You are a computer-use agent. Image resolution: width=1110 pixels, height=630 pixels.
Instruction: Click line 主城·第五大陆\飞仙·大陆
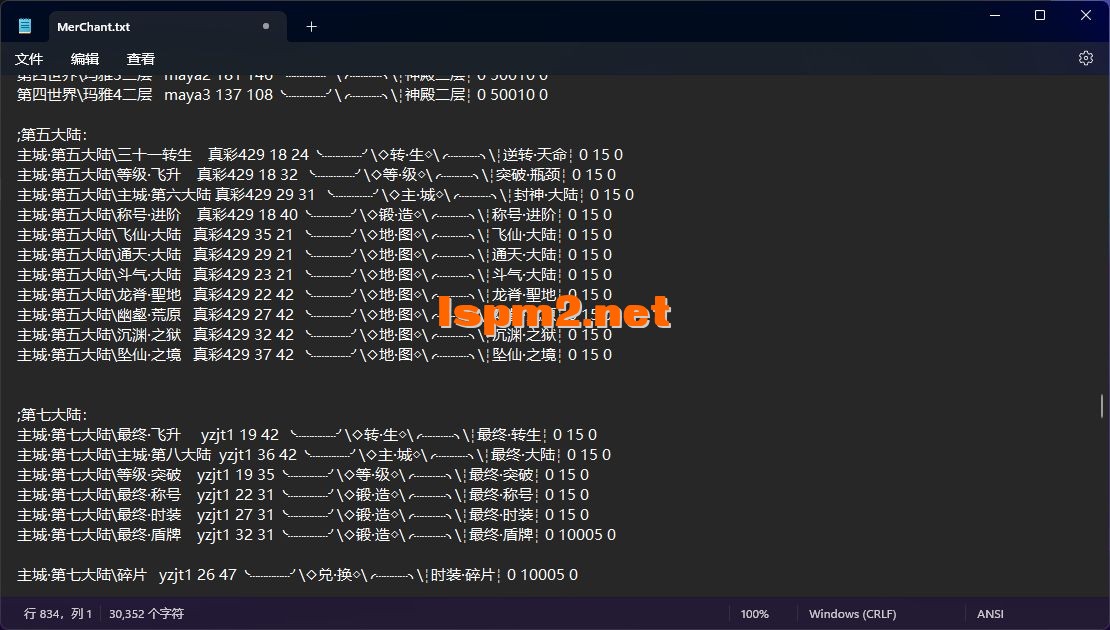[x=314, y=234]
